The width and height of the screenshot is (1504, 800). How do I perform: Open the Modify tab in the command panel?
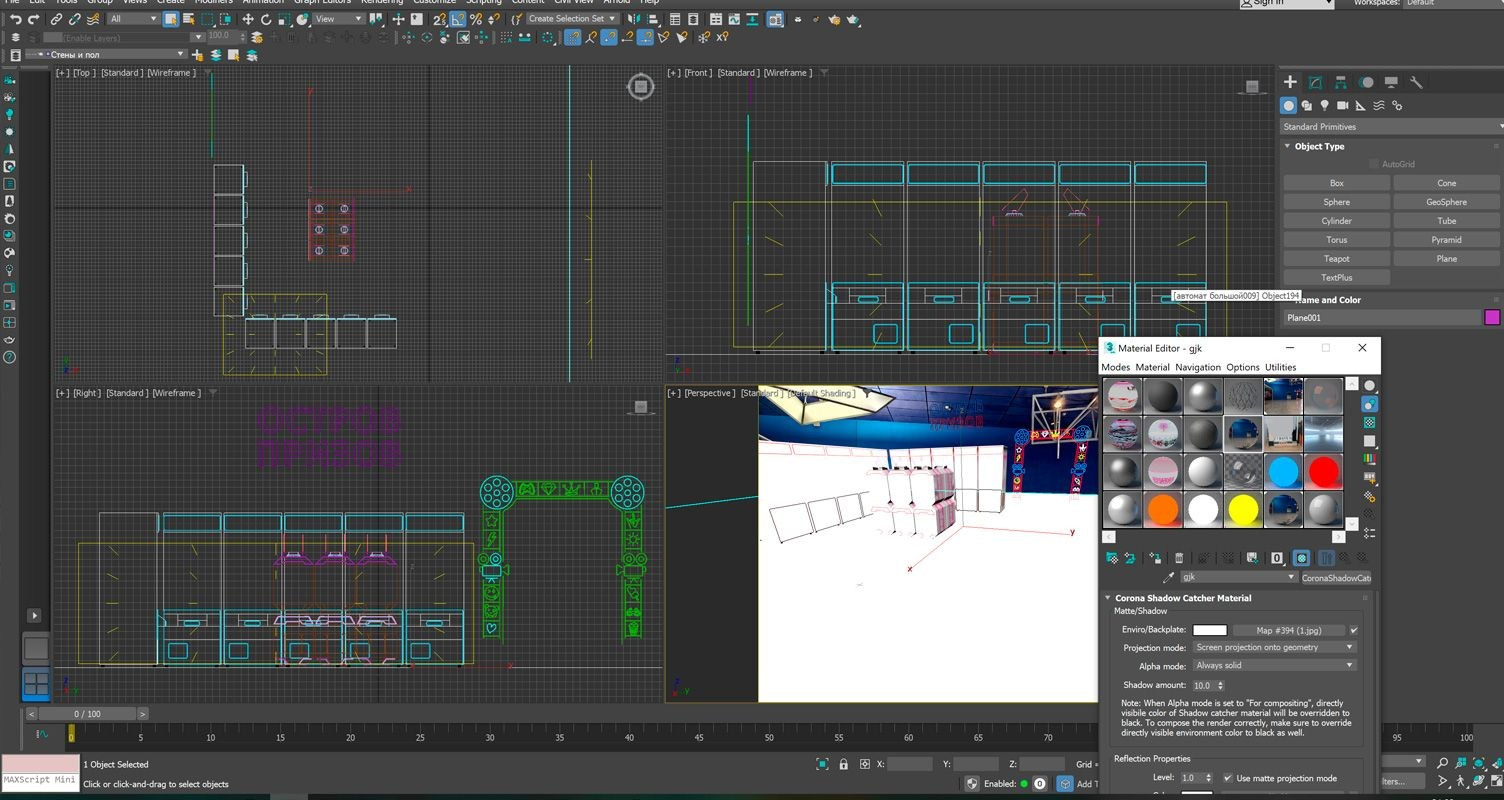[x=1316, y=82]
